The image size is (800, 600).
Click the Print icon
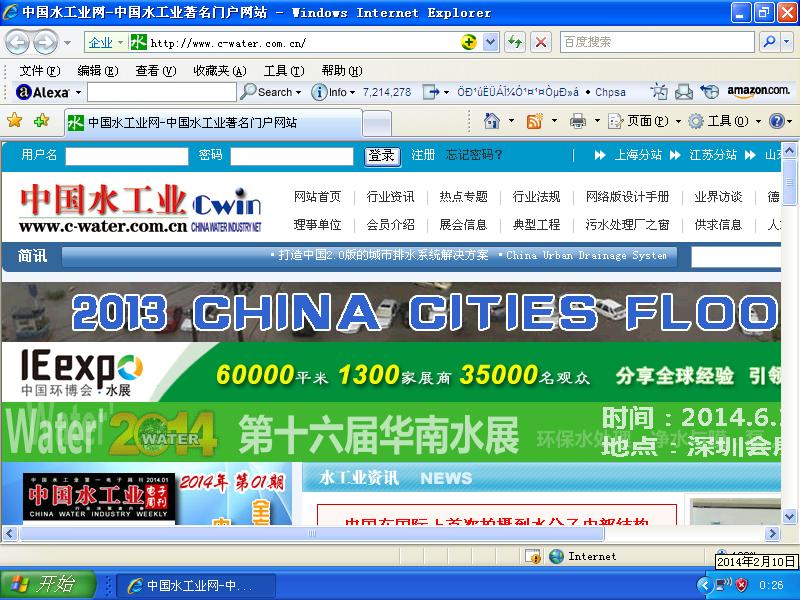pyautogui.click(x=578, y=121)
